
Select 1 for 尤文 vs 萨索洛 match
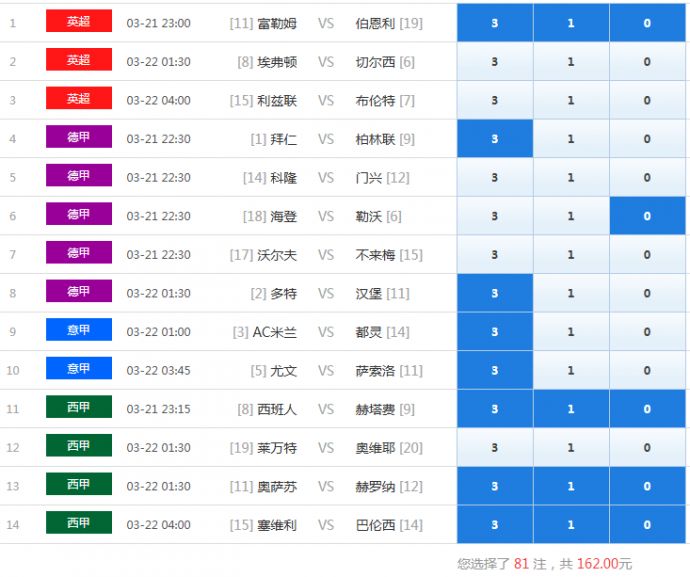pos(571,371)
